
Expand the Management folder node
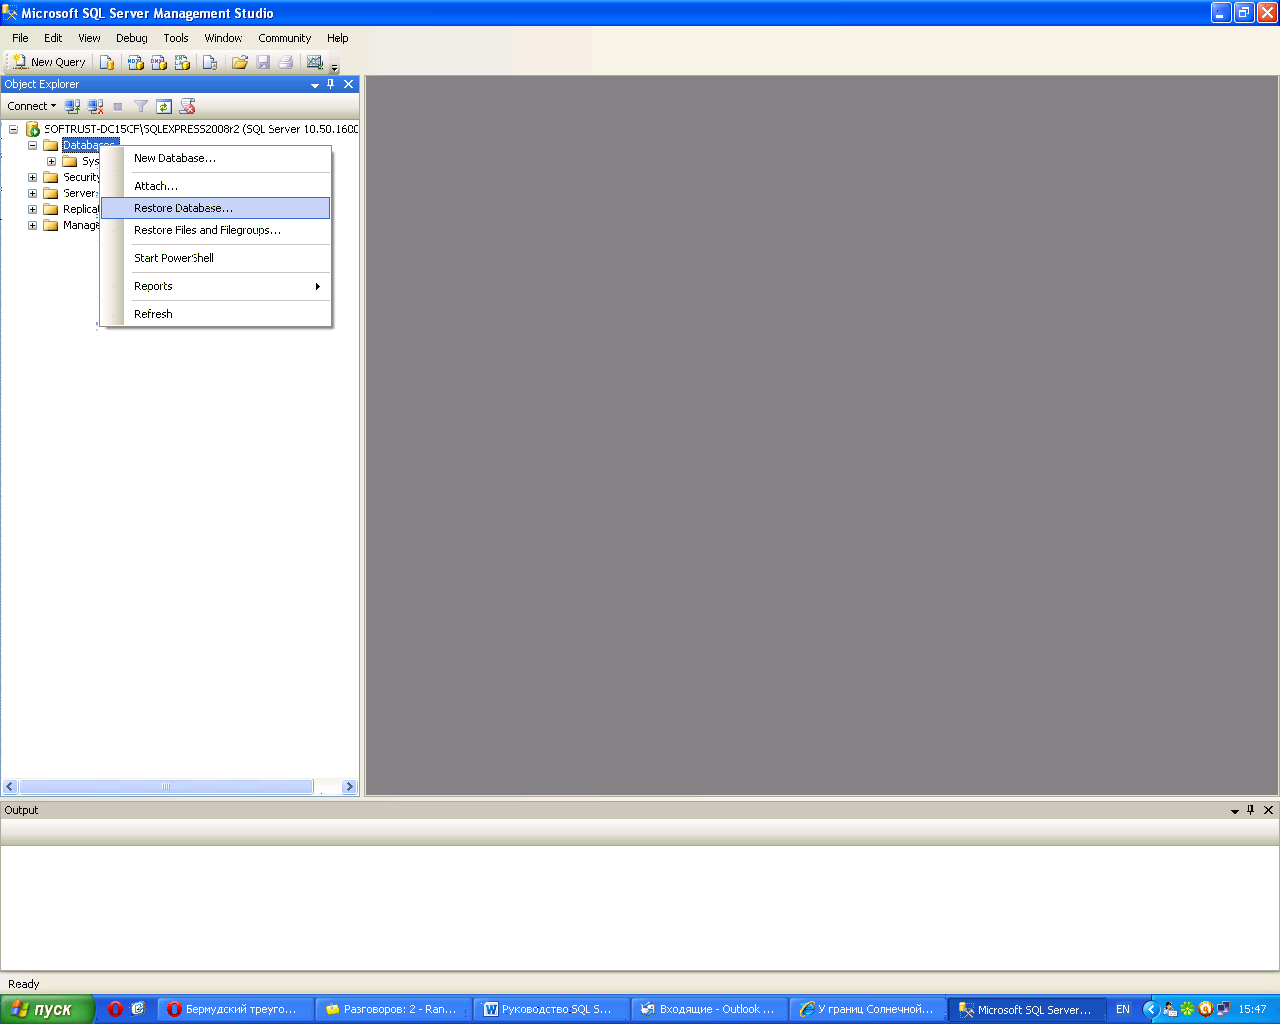pyautogui.click(x=32, y=225)
